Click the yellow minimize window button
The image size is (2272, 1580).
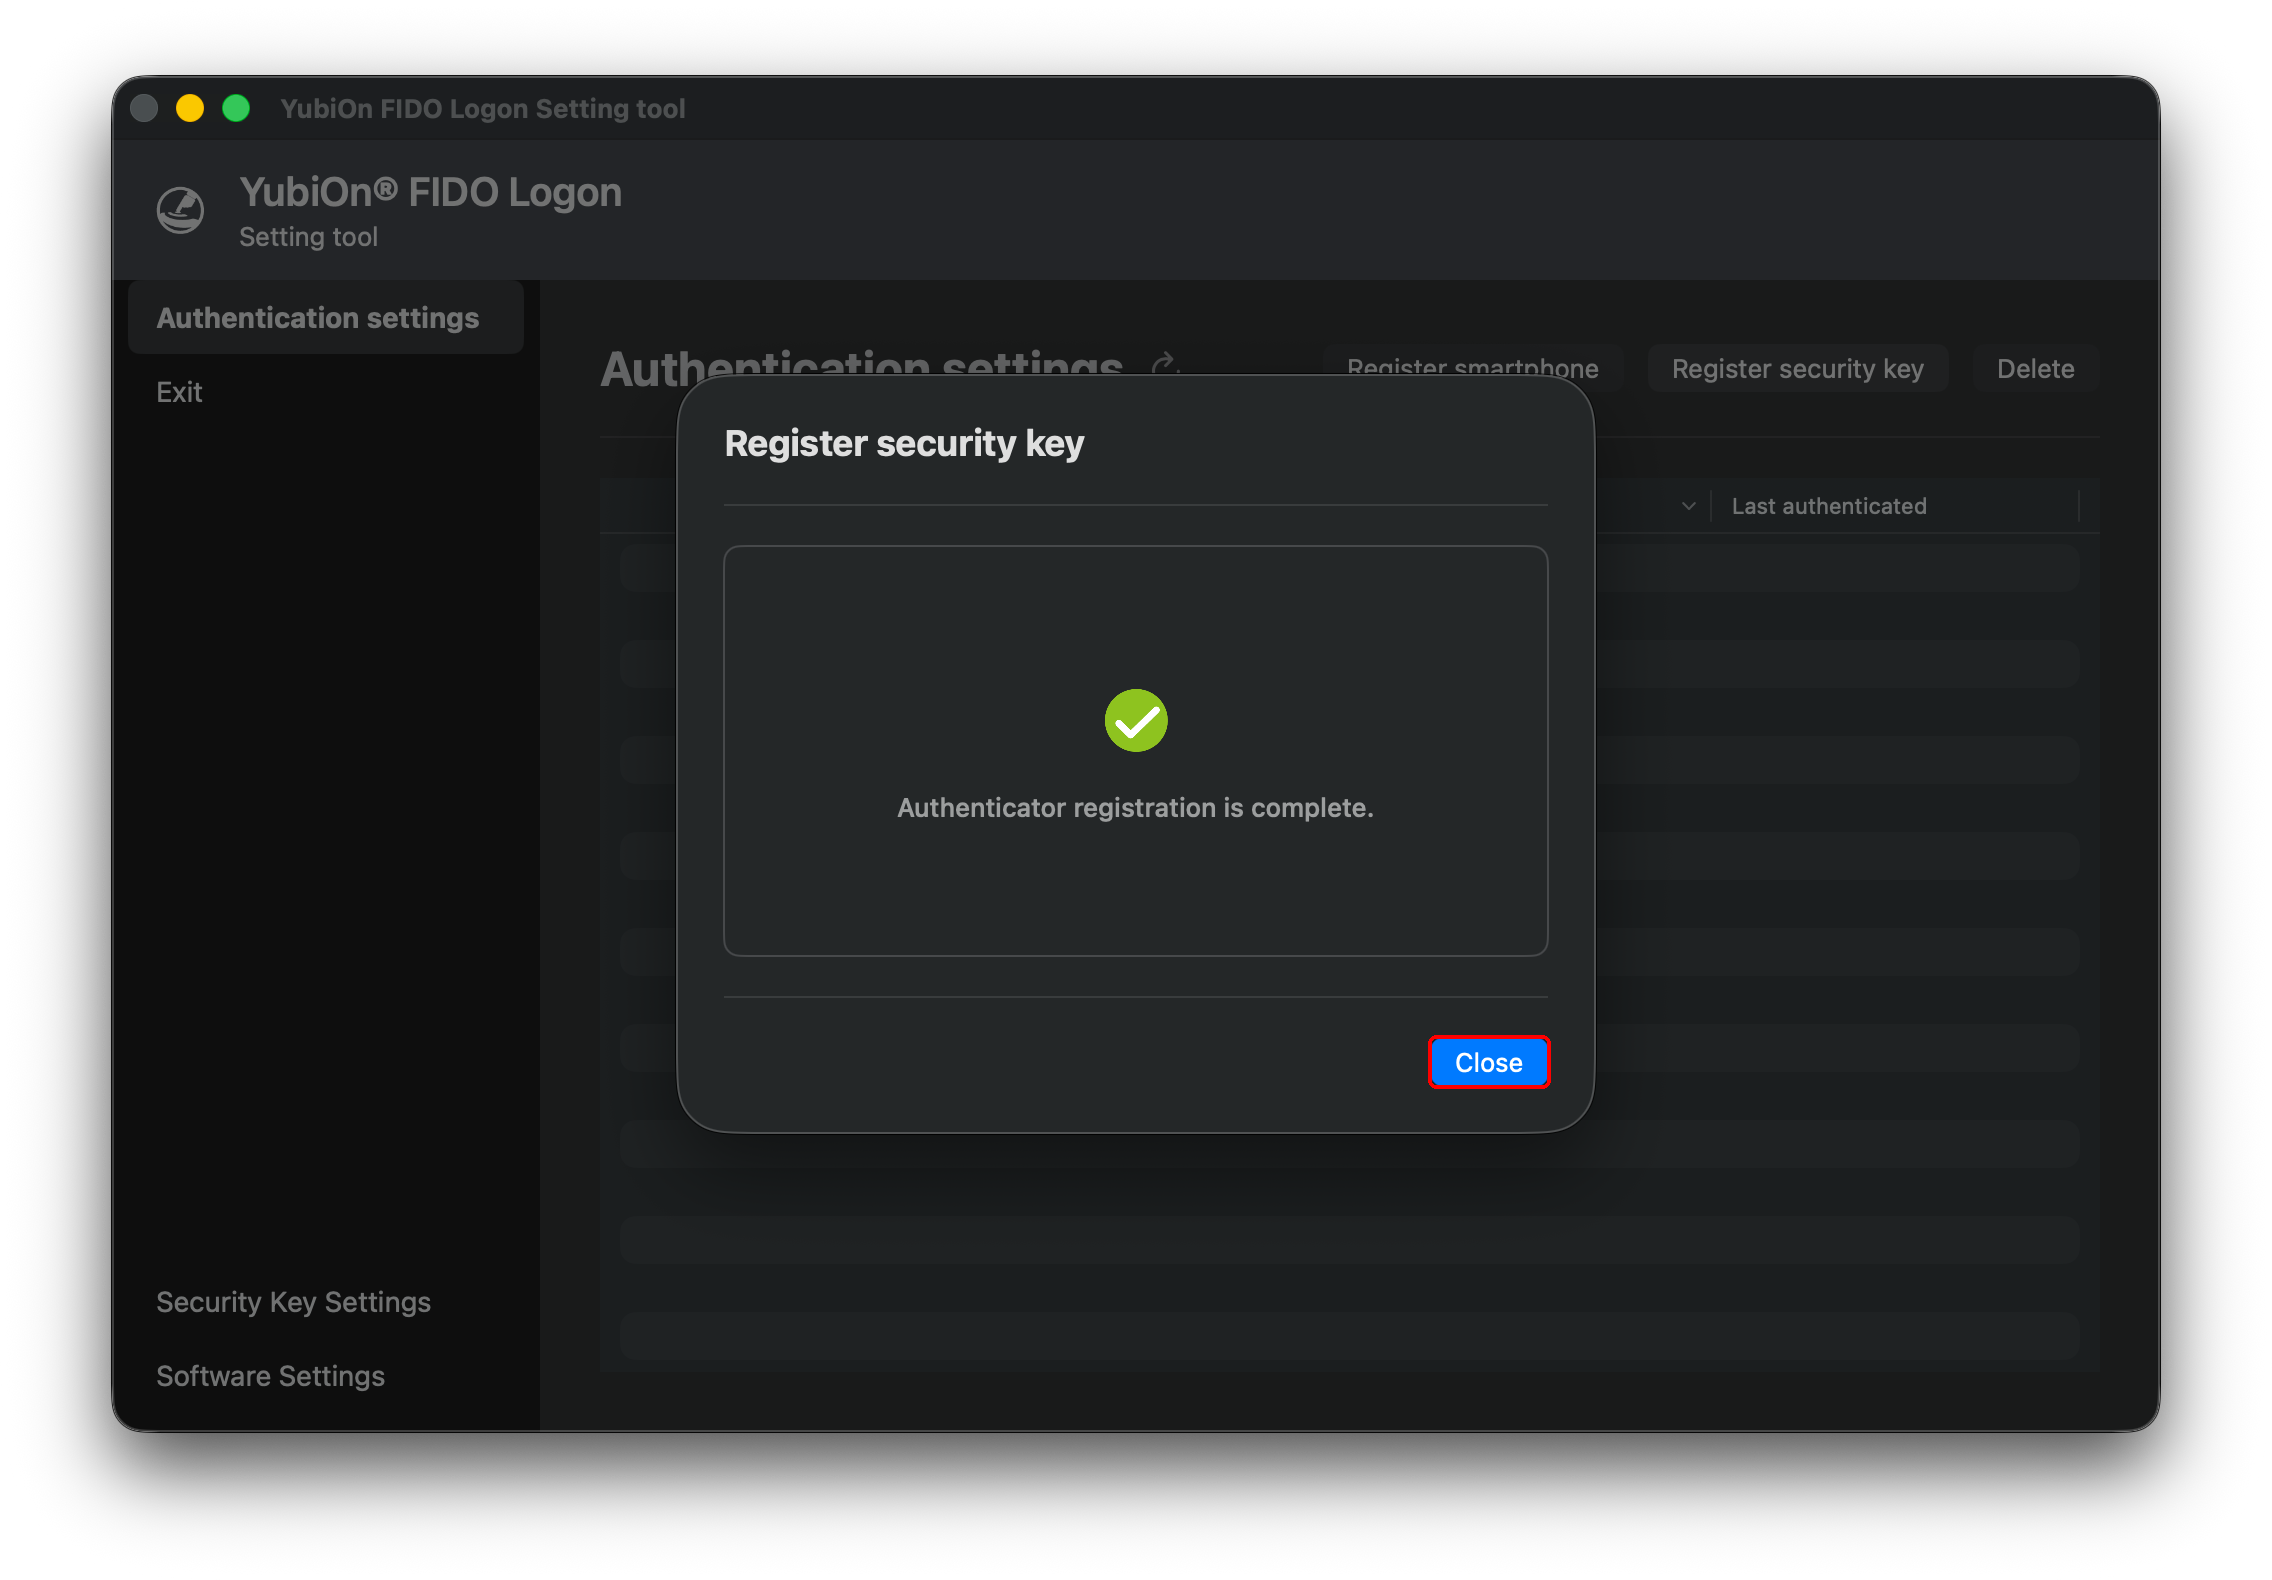(x=190, y=108)
